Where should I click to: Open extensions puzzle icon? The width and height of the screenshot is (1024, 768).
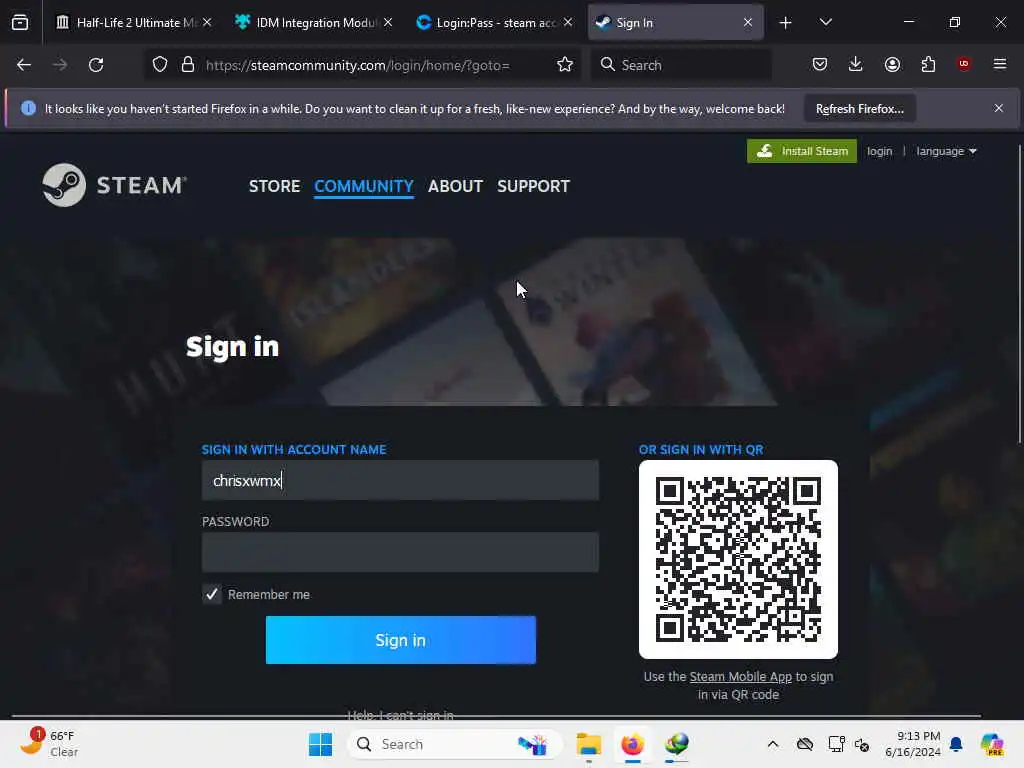coord(928,64)
